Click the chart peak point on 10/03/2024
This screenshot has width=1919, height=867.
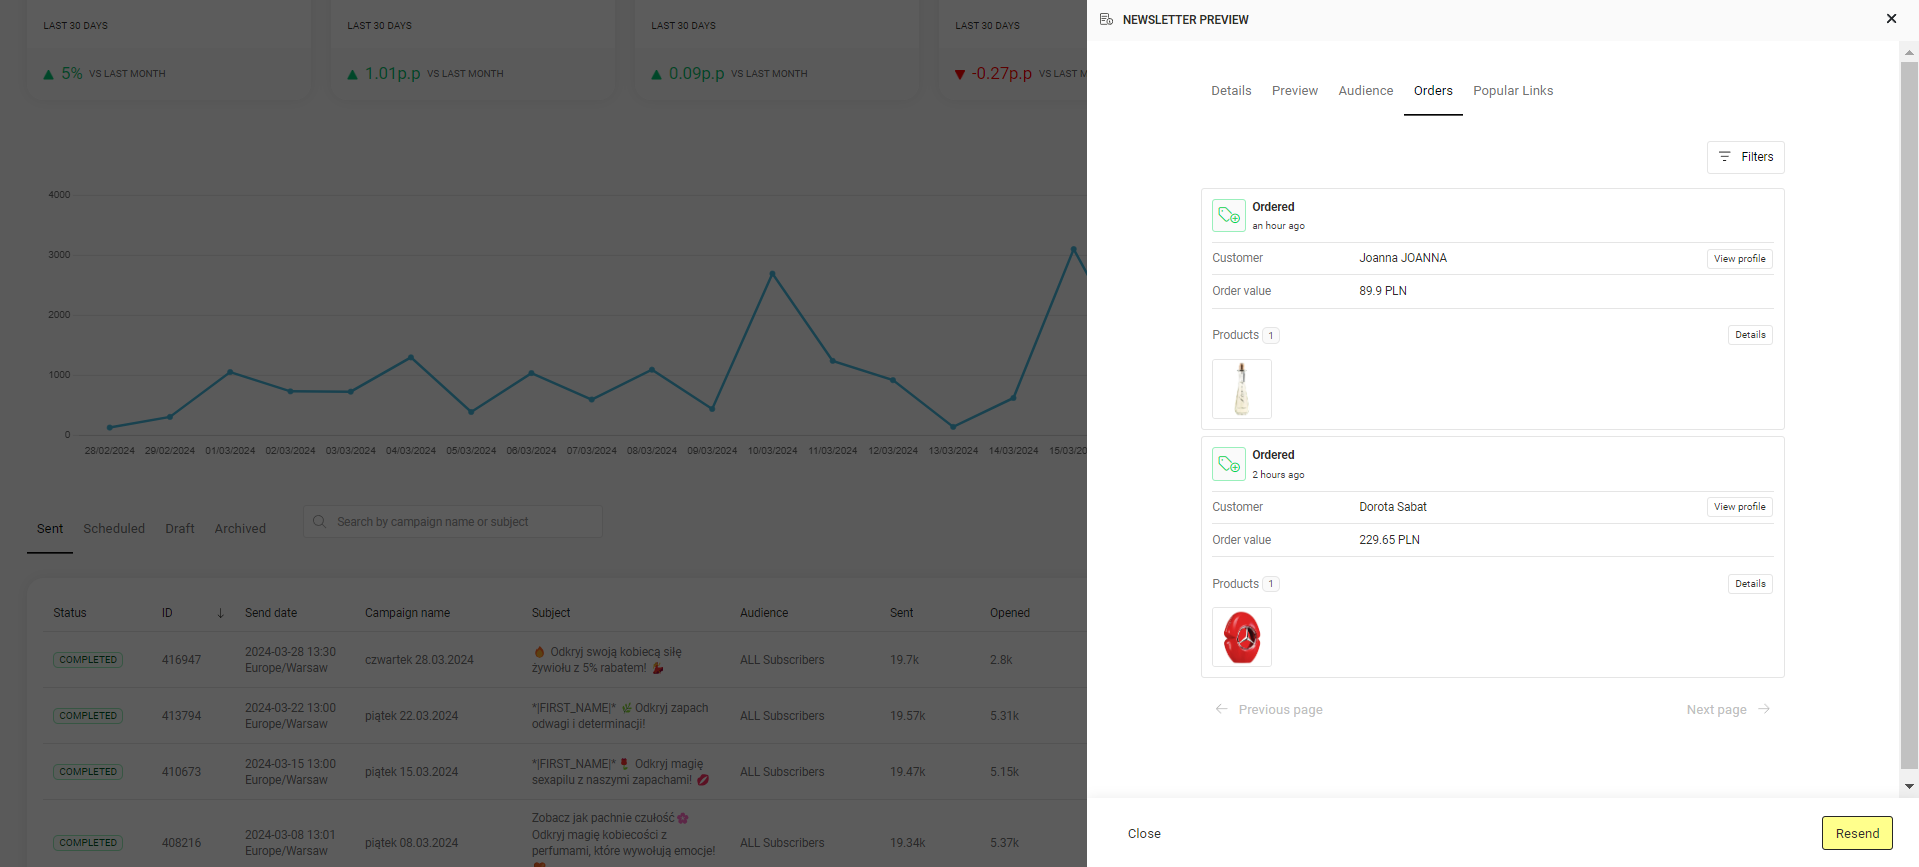[772, 273]
